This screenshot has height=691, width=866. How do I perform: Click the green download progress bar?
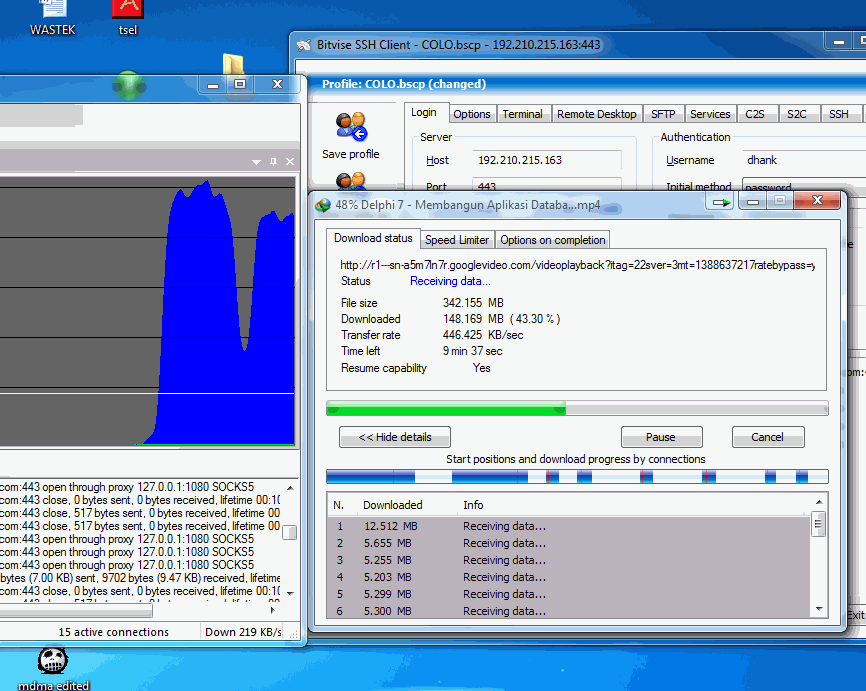click(x=577, y=409)
